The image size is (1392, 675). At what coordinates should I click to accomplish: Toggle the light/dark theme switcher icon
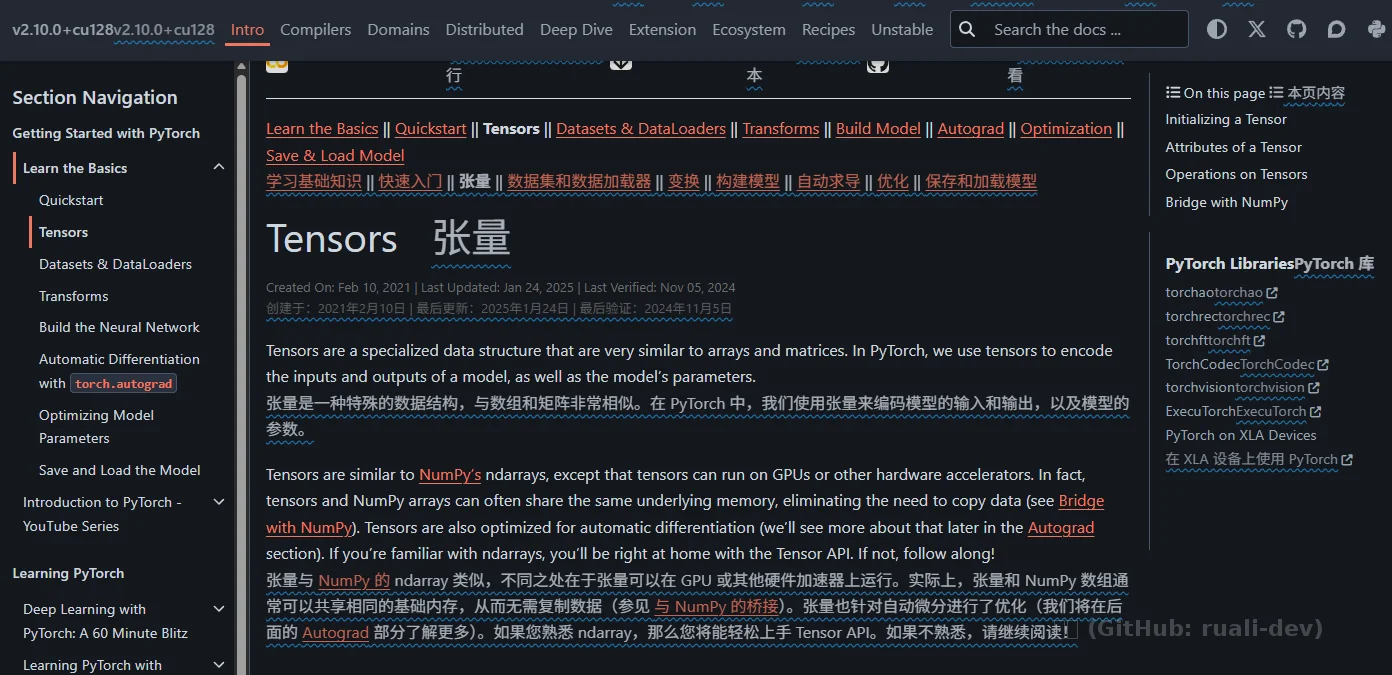point(1217,30)
